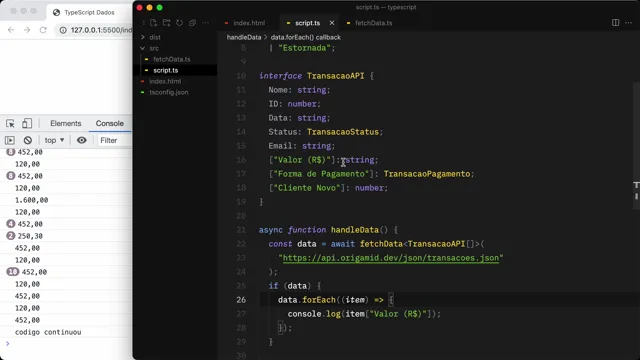Image resolution: width=640 pixels, height=360 pixels.
Task: Create a live expression with eye icon
Action: pyautogui.click(x=82, y=140)
